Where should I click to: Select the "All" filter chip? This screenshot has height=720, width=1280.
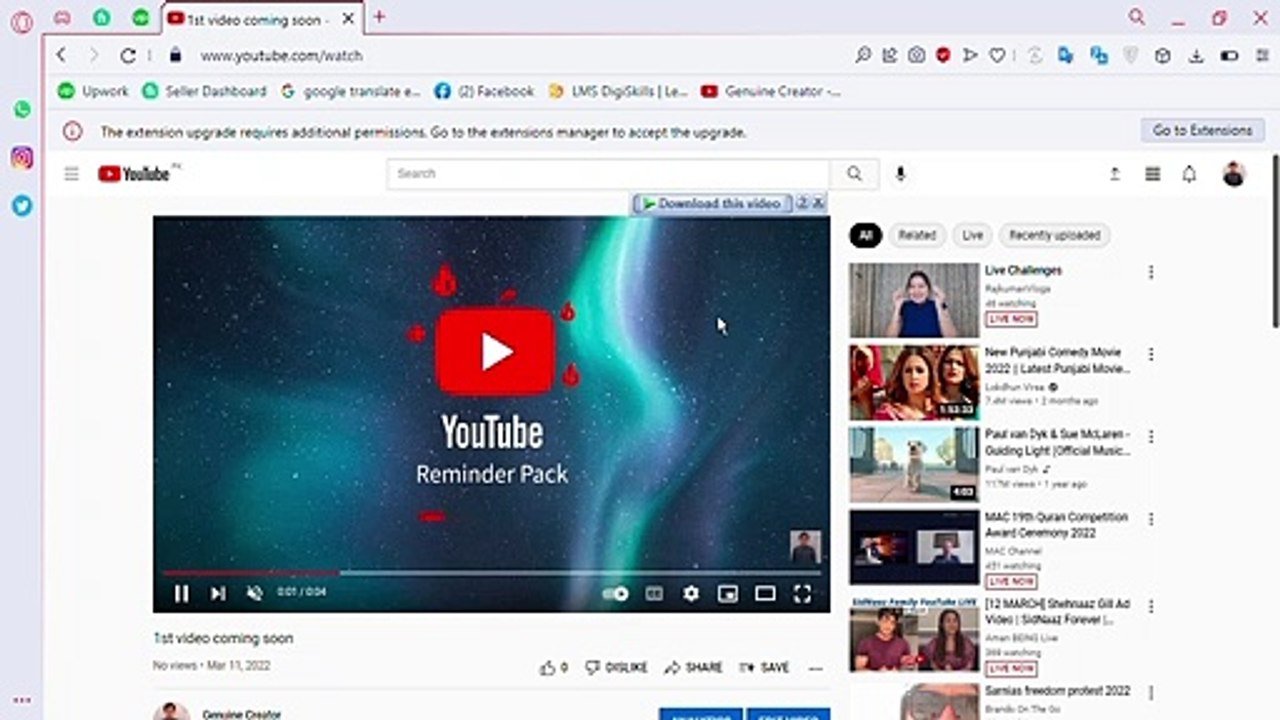tap(866, 235)
